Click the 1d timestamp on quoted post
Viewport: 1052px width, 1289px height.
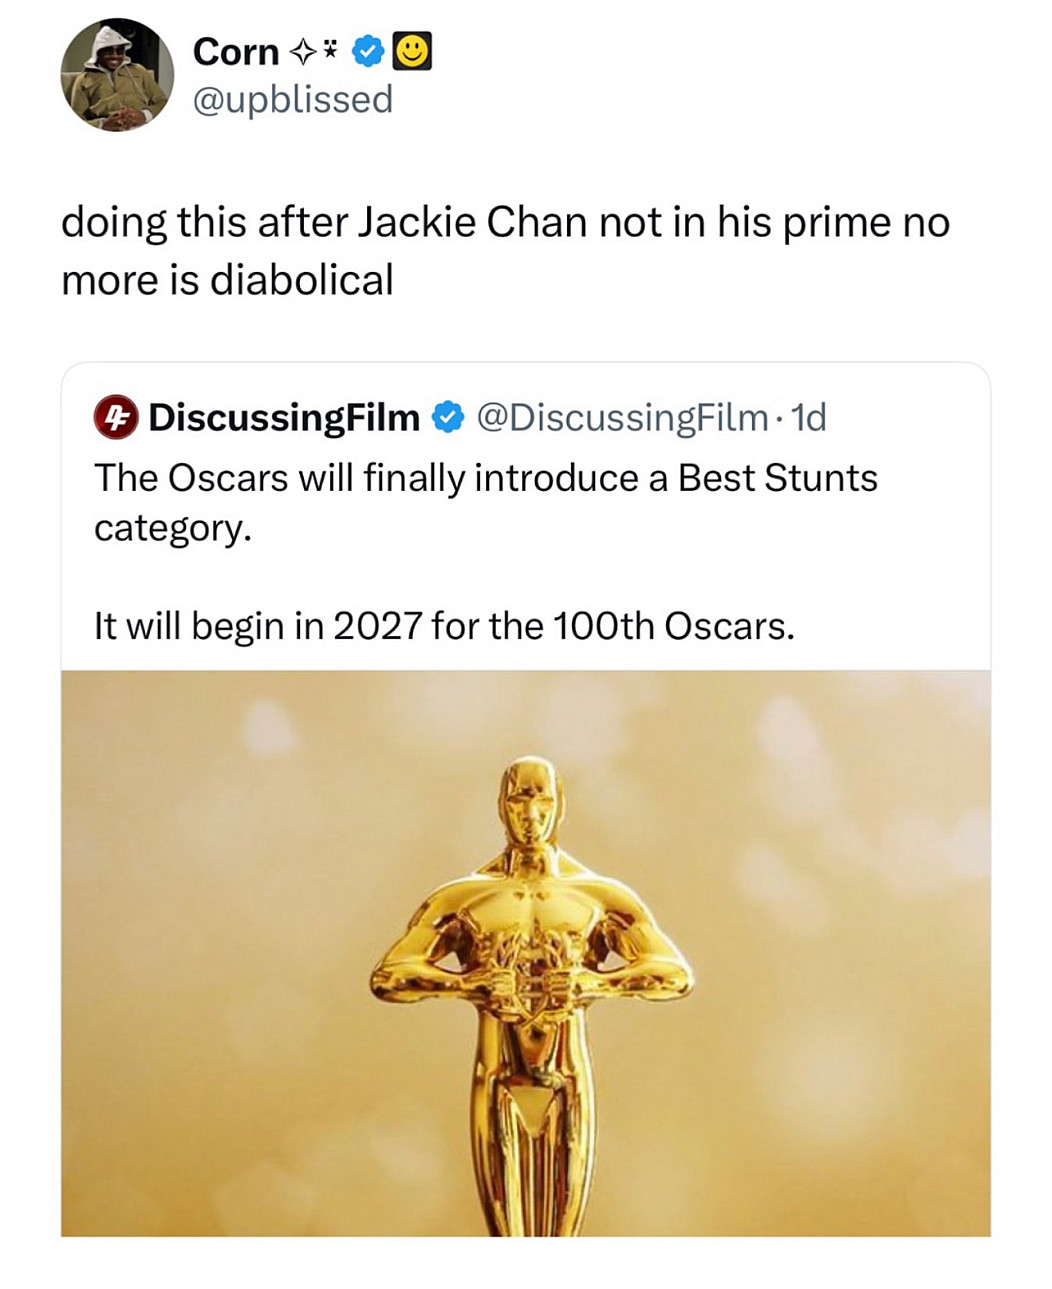(808, 417)
